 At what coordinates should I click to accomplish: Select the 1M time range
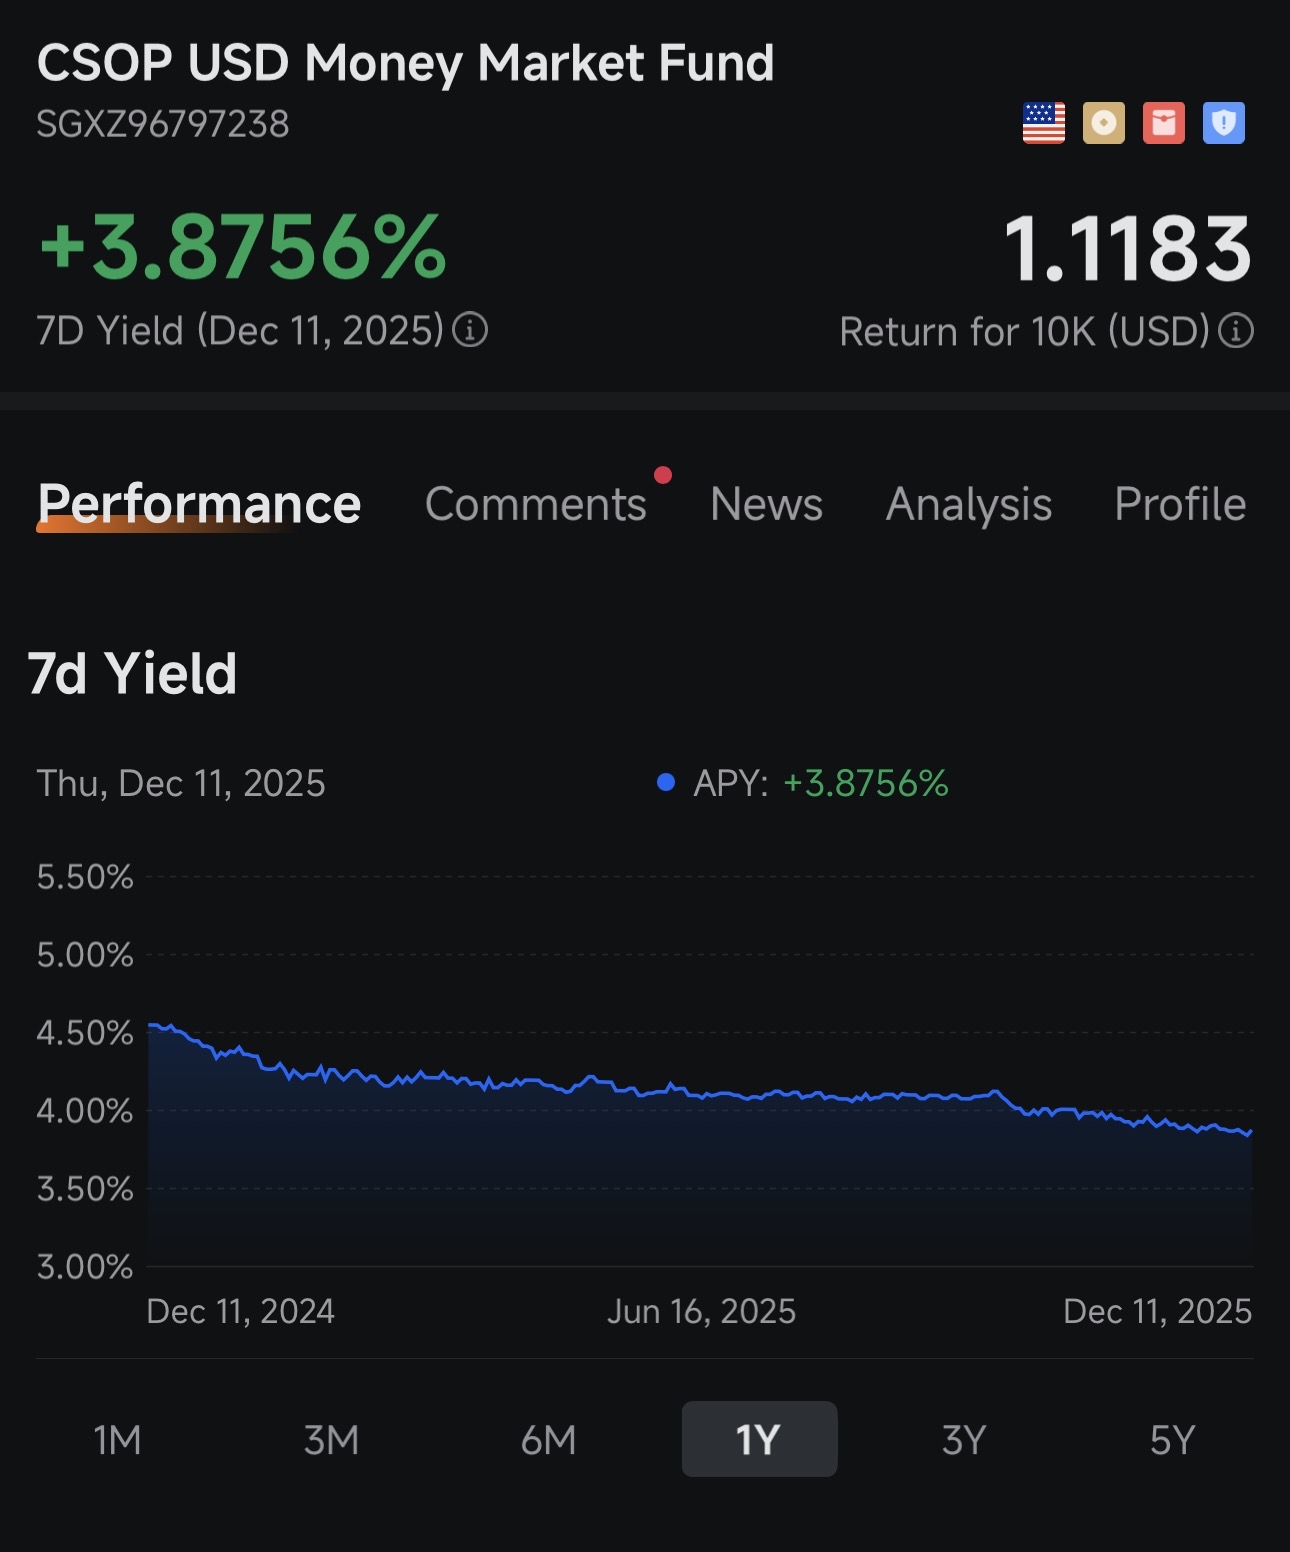tap(117, 1440)
